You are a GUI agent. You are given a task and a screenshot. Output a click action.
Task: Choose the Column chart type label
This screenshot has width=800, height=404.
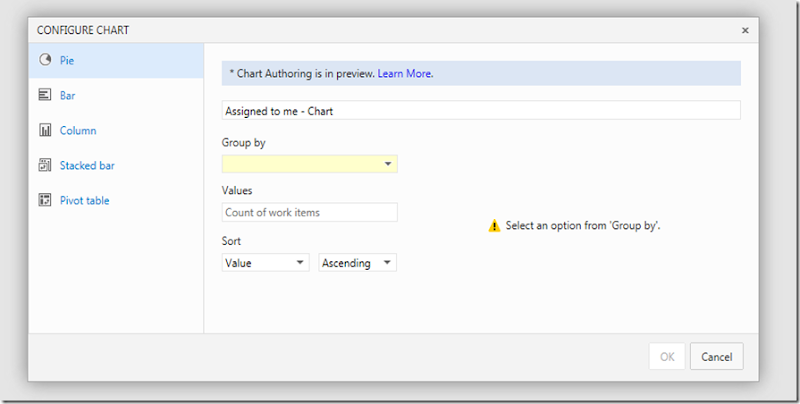coord(78,130)
